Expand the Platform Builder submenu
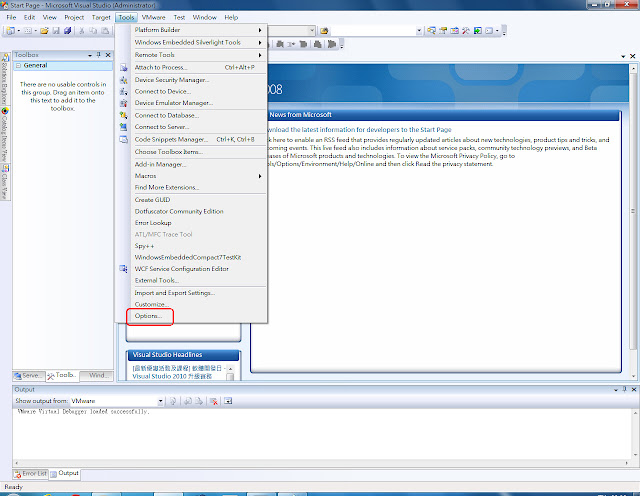Screen dimensions: 640x496 coord(260,30)
